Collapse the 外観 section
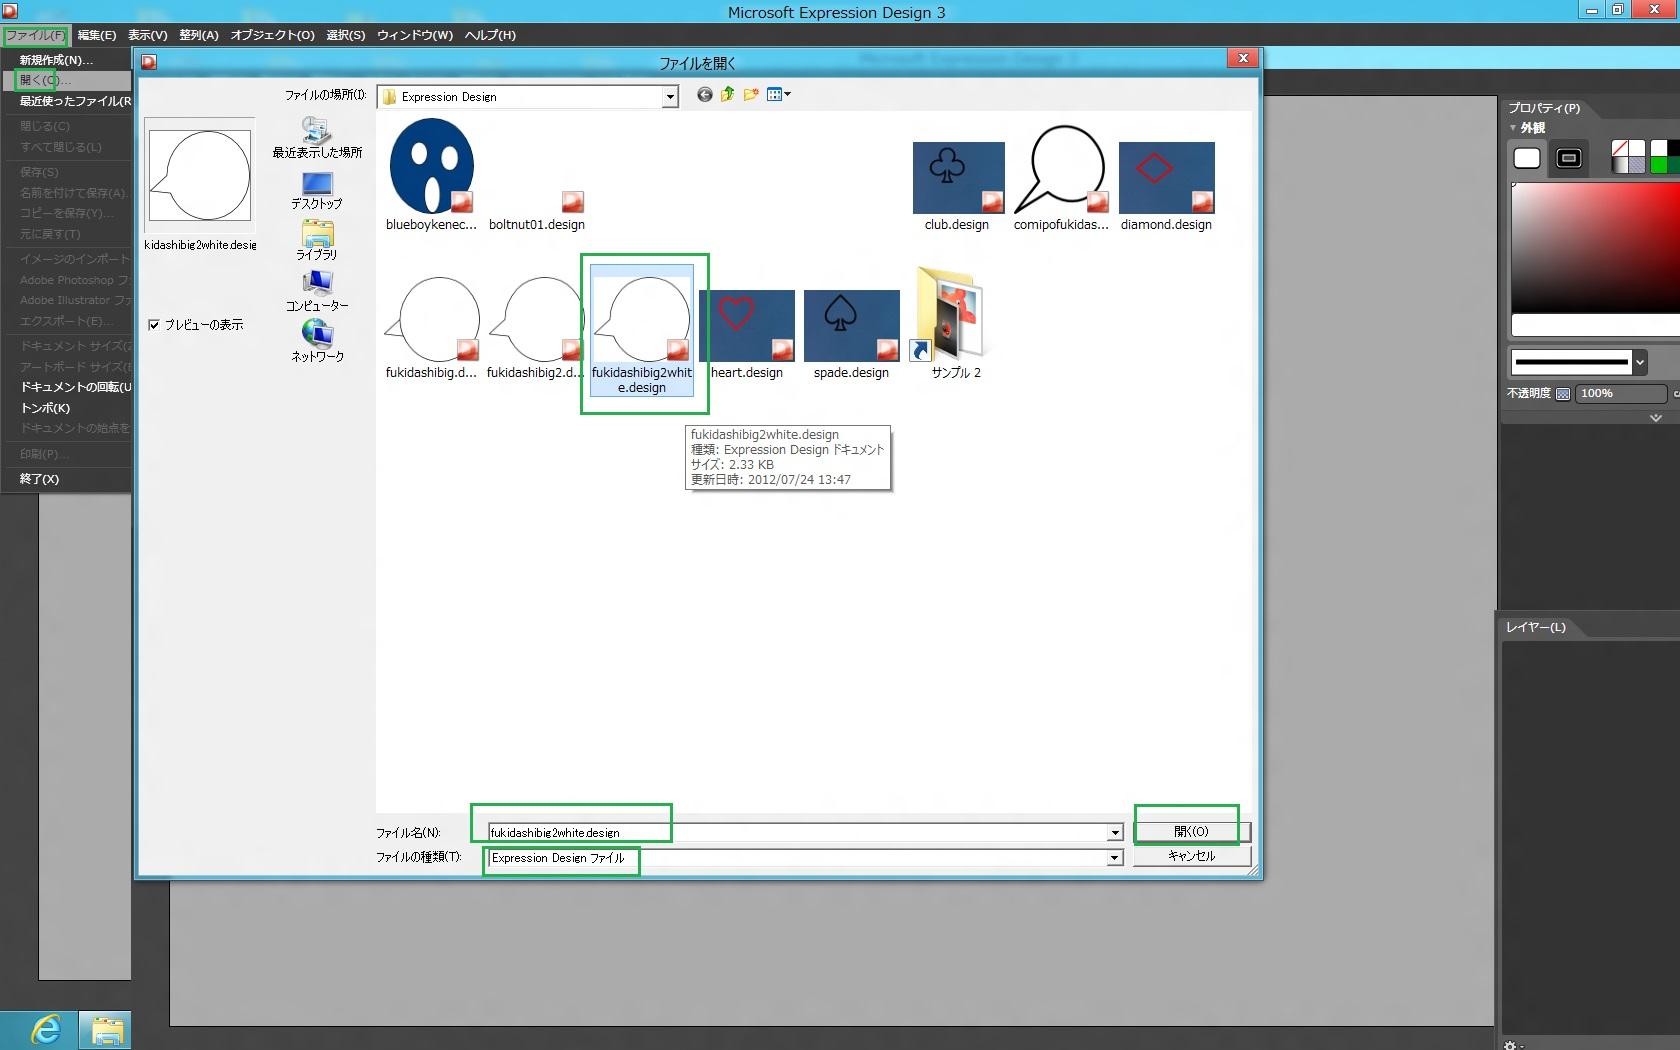1680x1050 pixels. [x=1513, y=128]
